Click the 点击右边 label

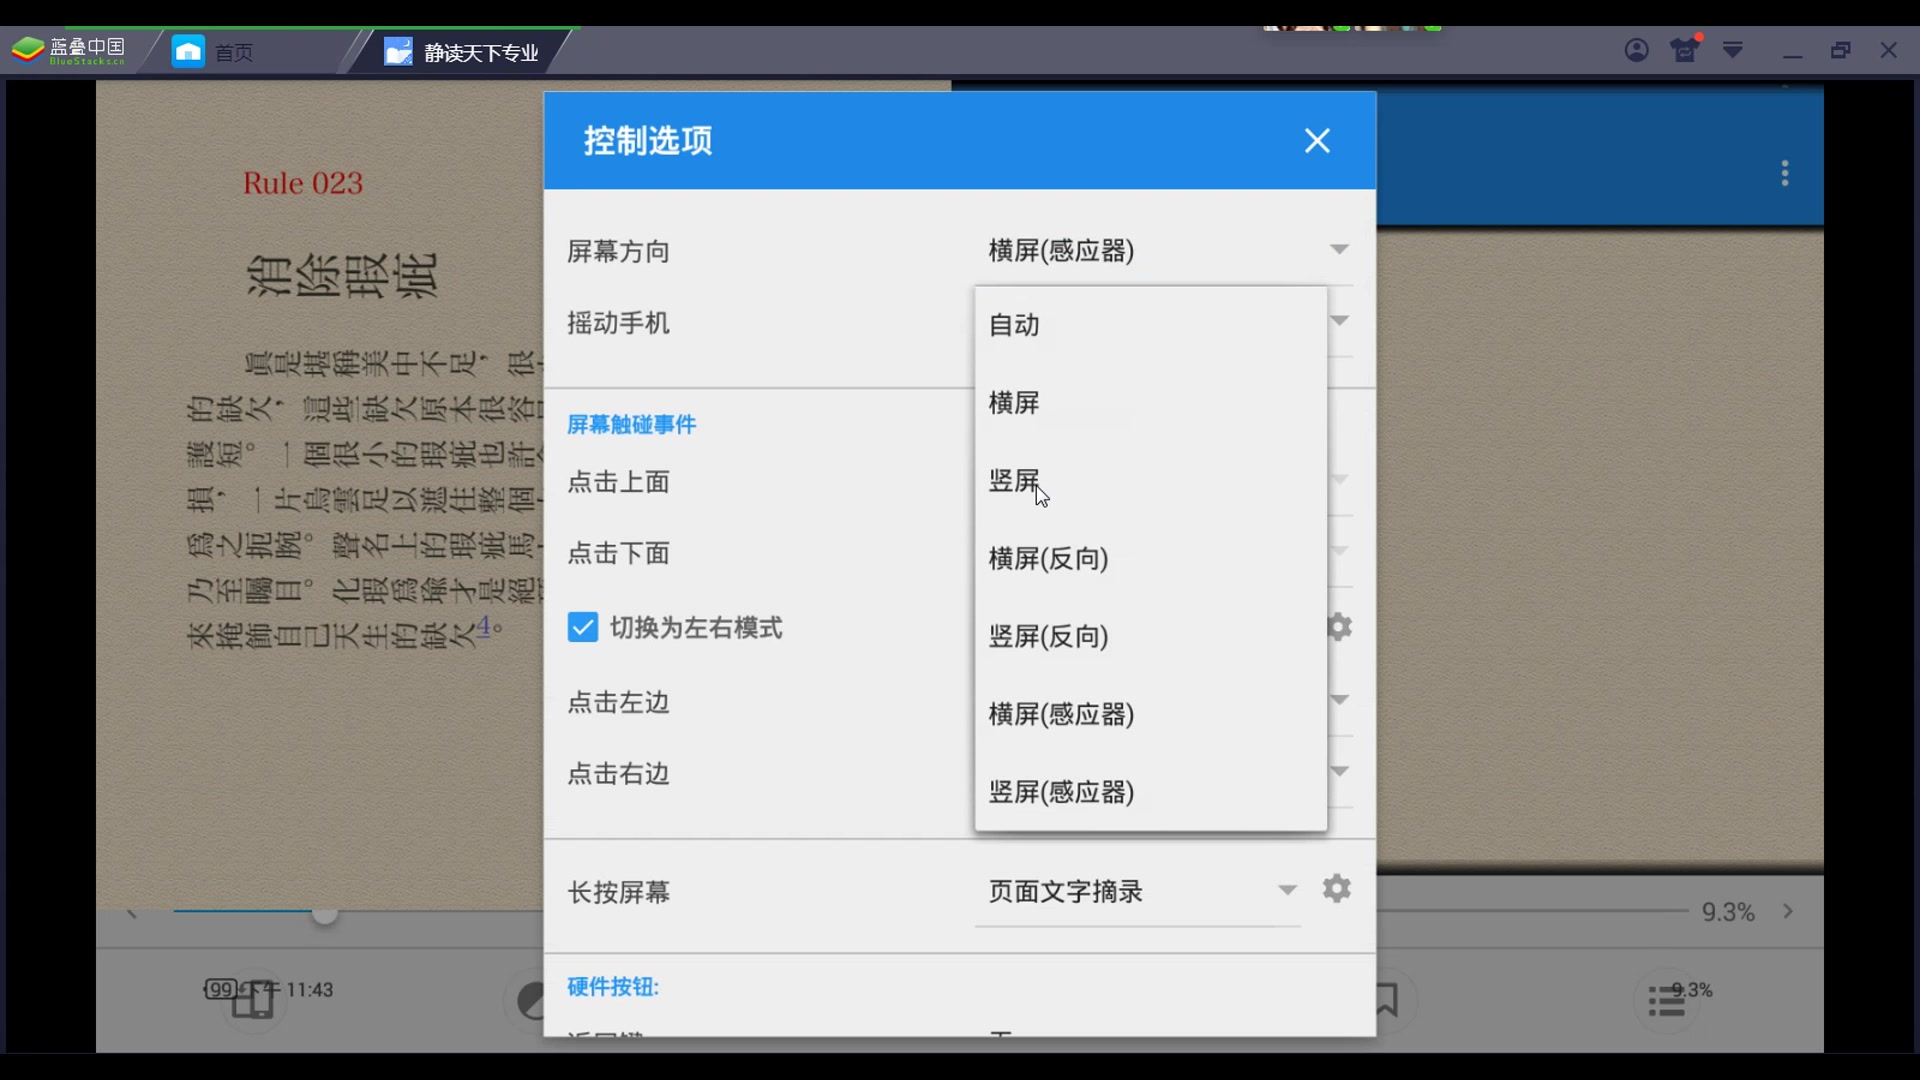tap(618, 774)
